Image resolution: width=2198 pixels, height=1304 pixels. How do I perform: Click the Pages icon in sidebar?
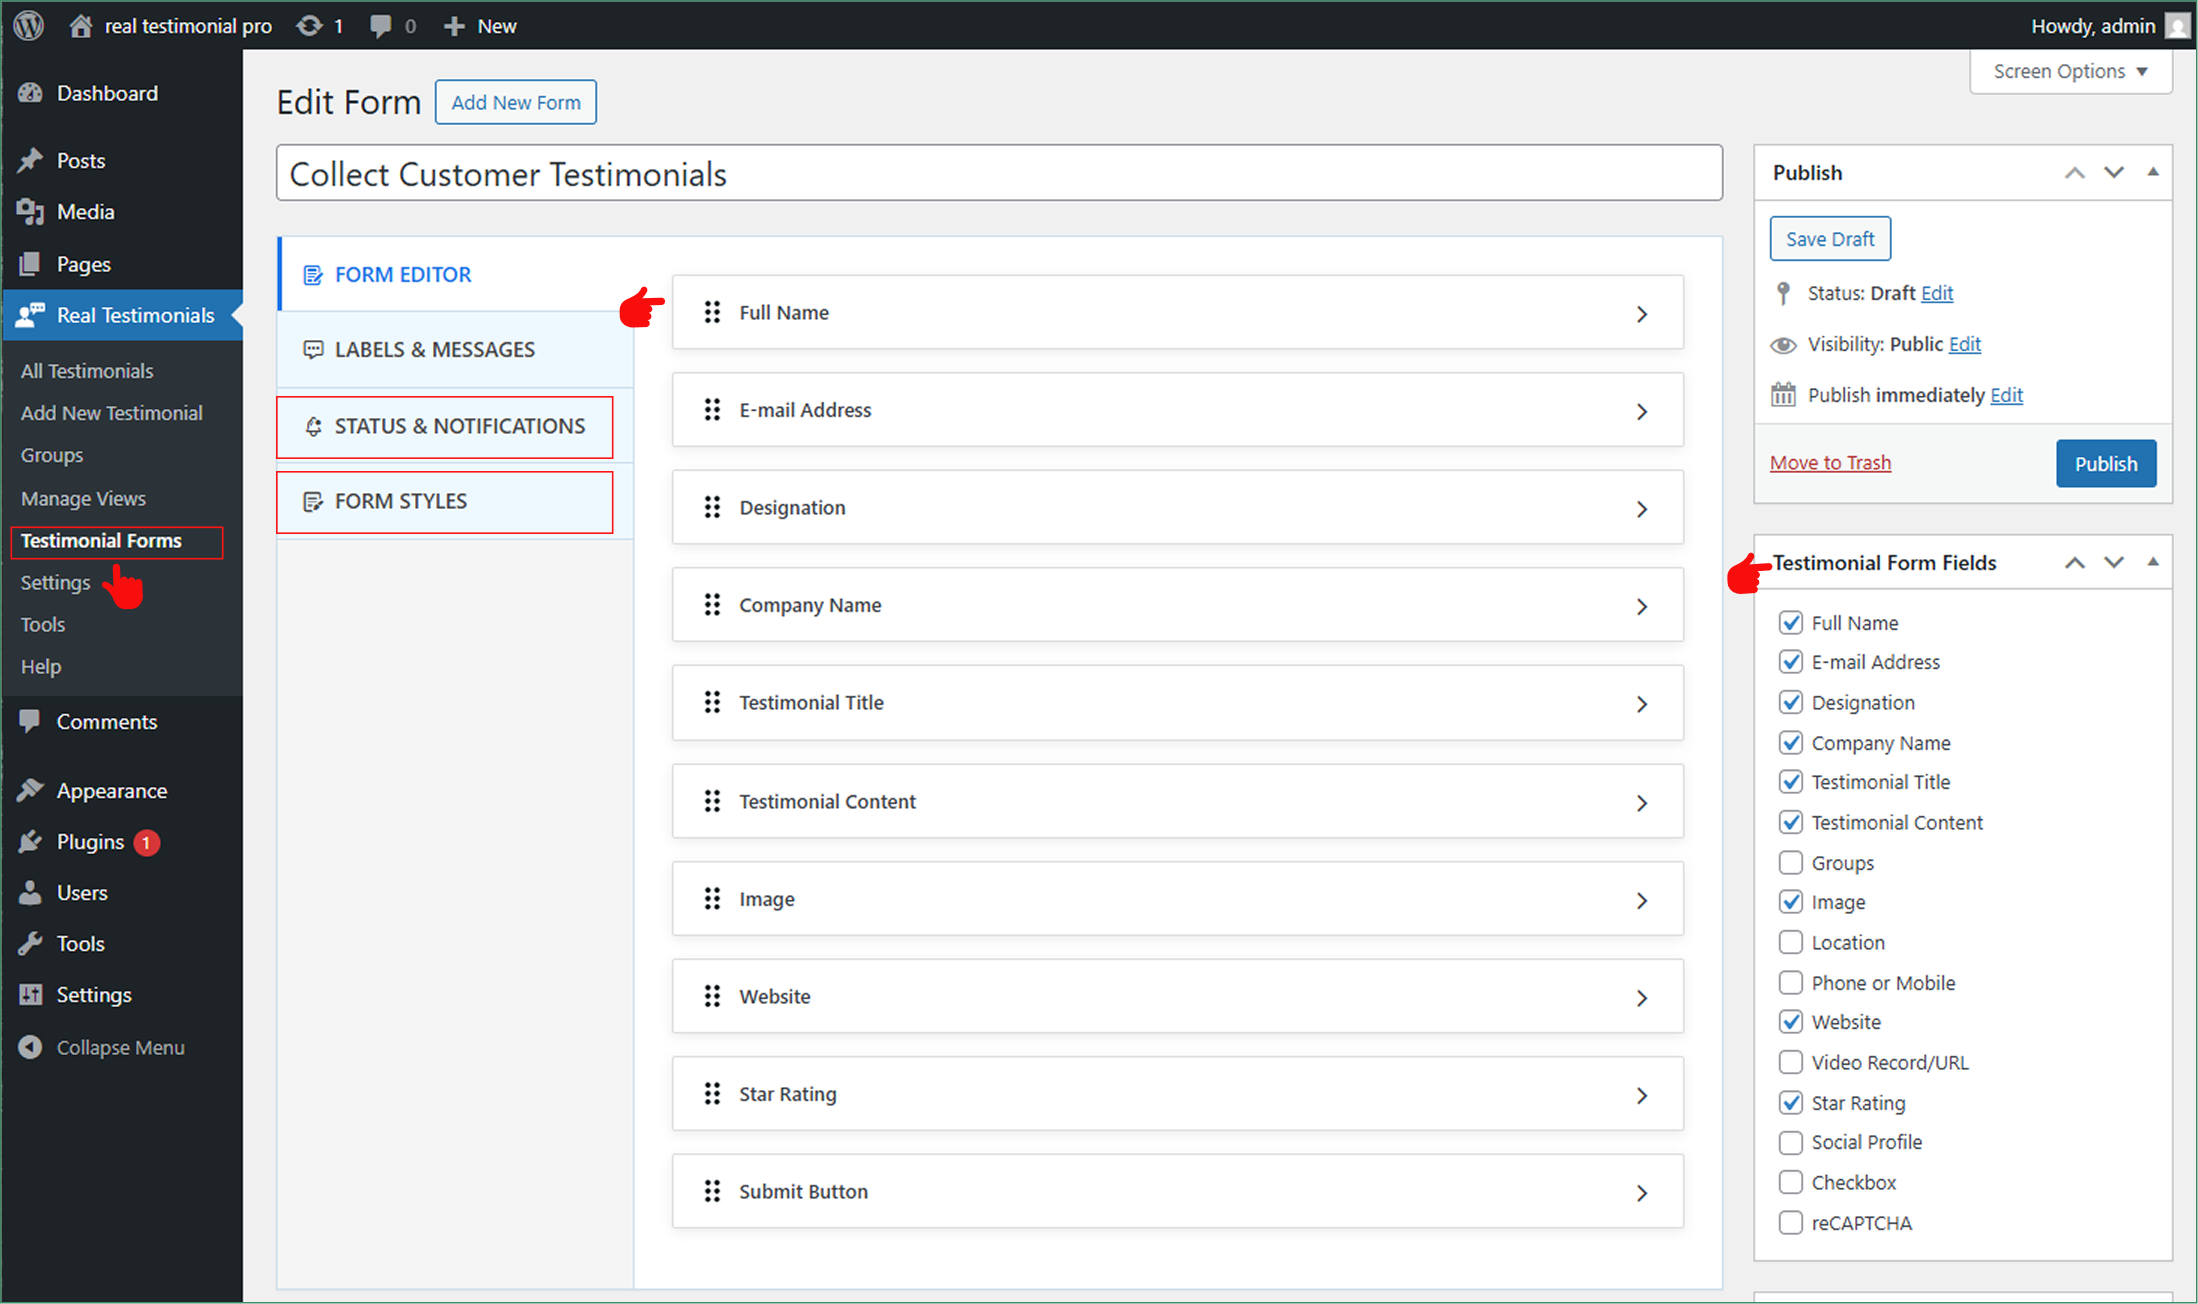31,264
